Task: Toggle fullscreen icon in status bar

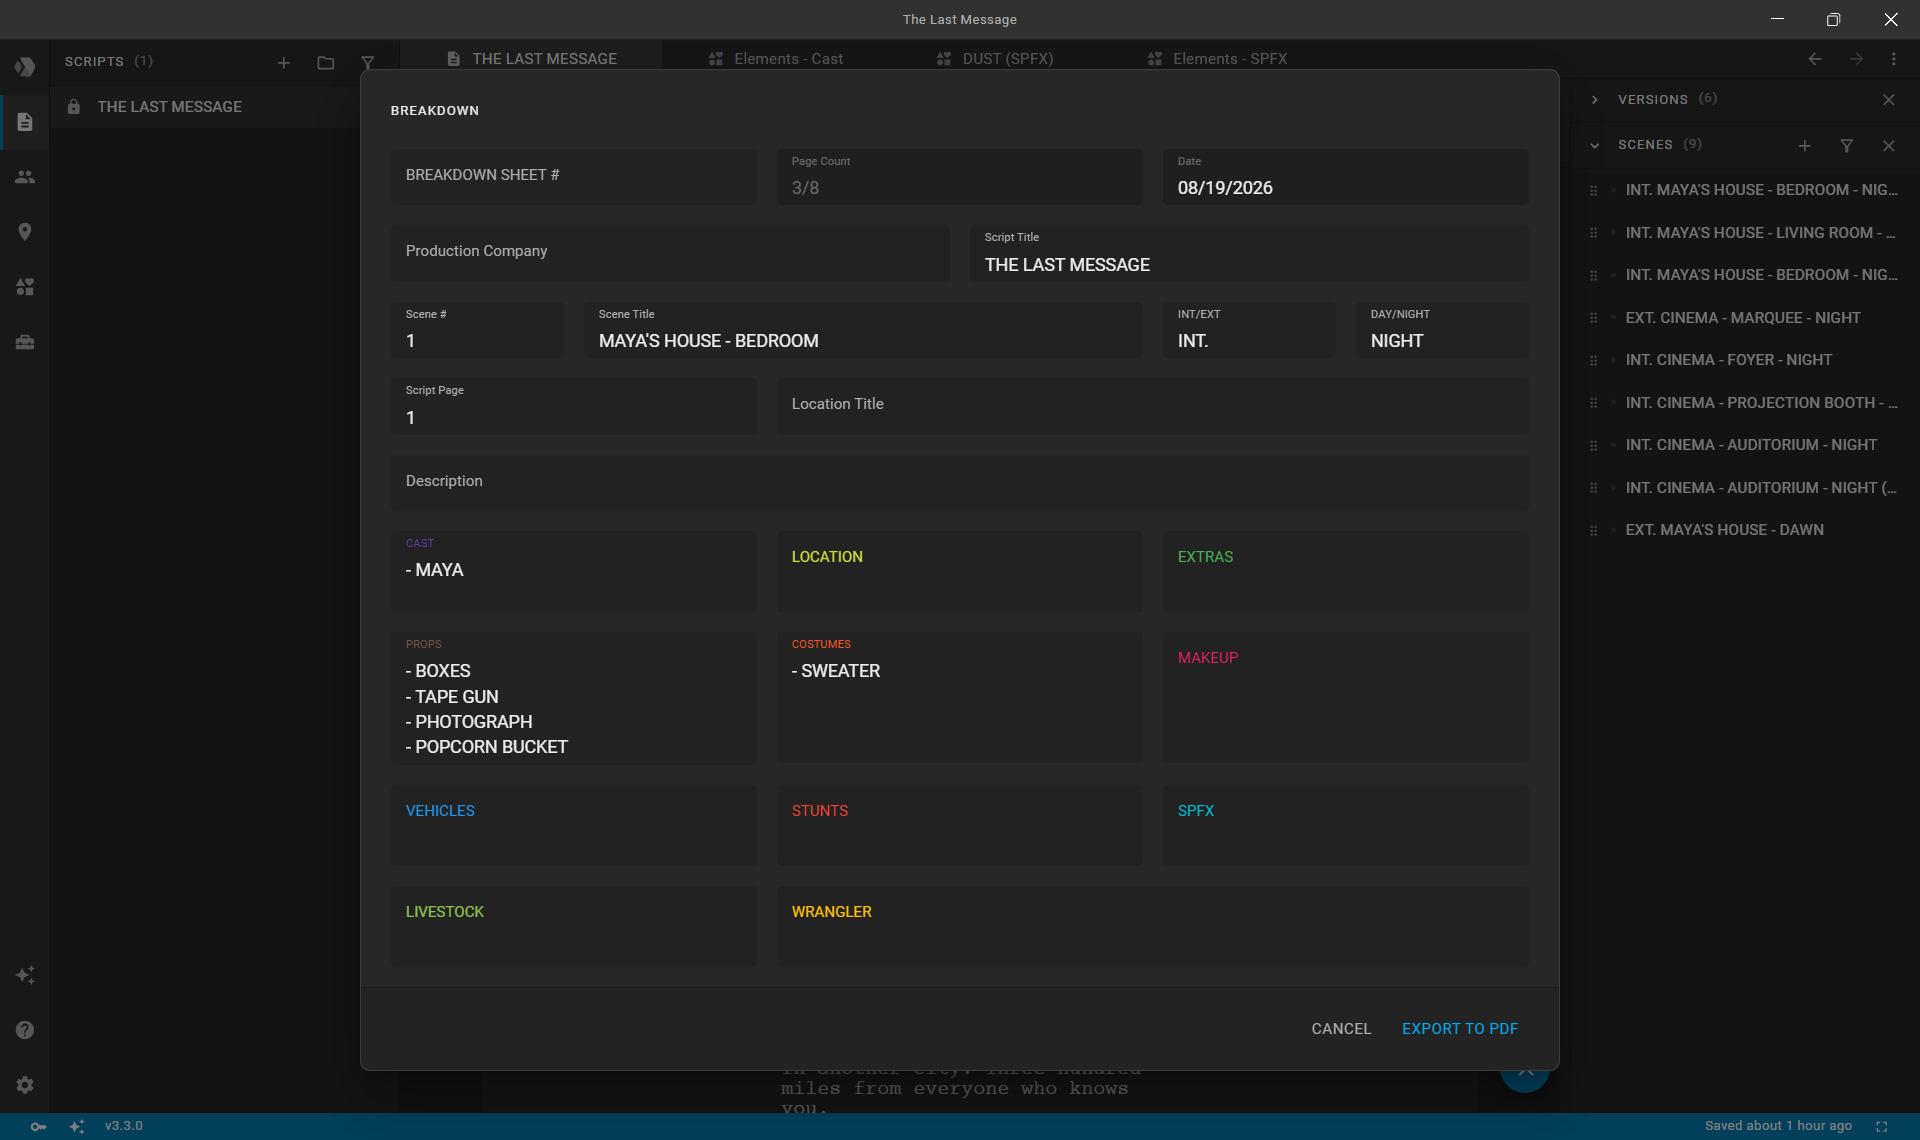Action: pos(1882,1127)
